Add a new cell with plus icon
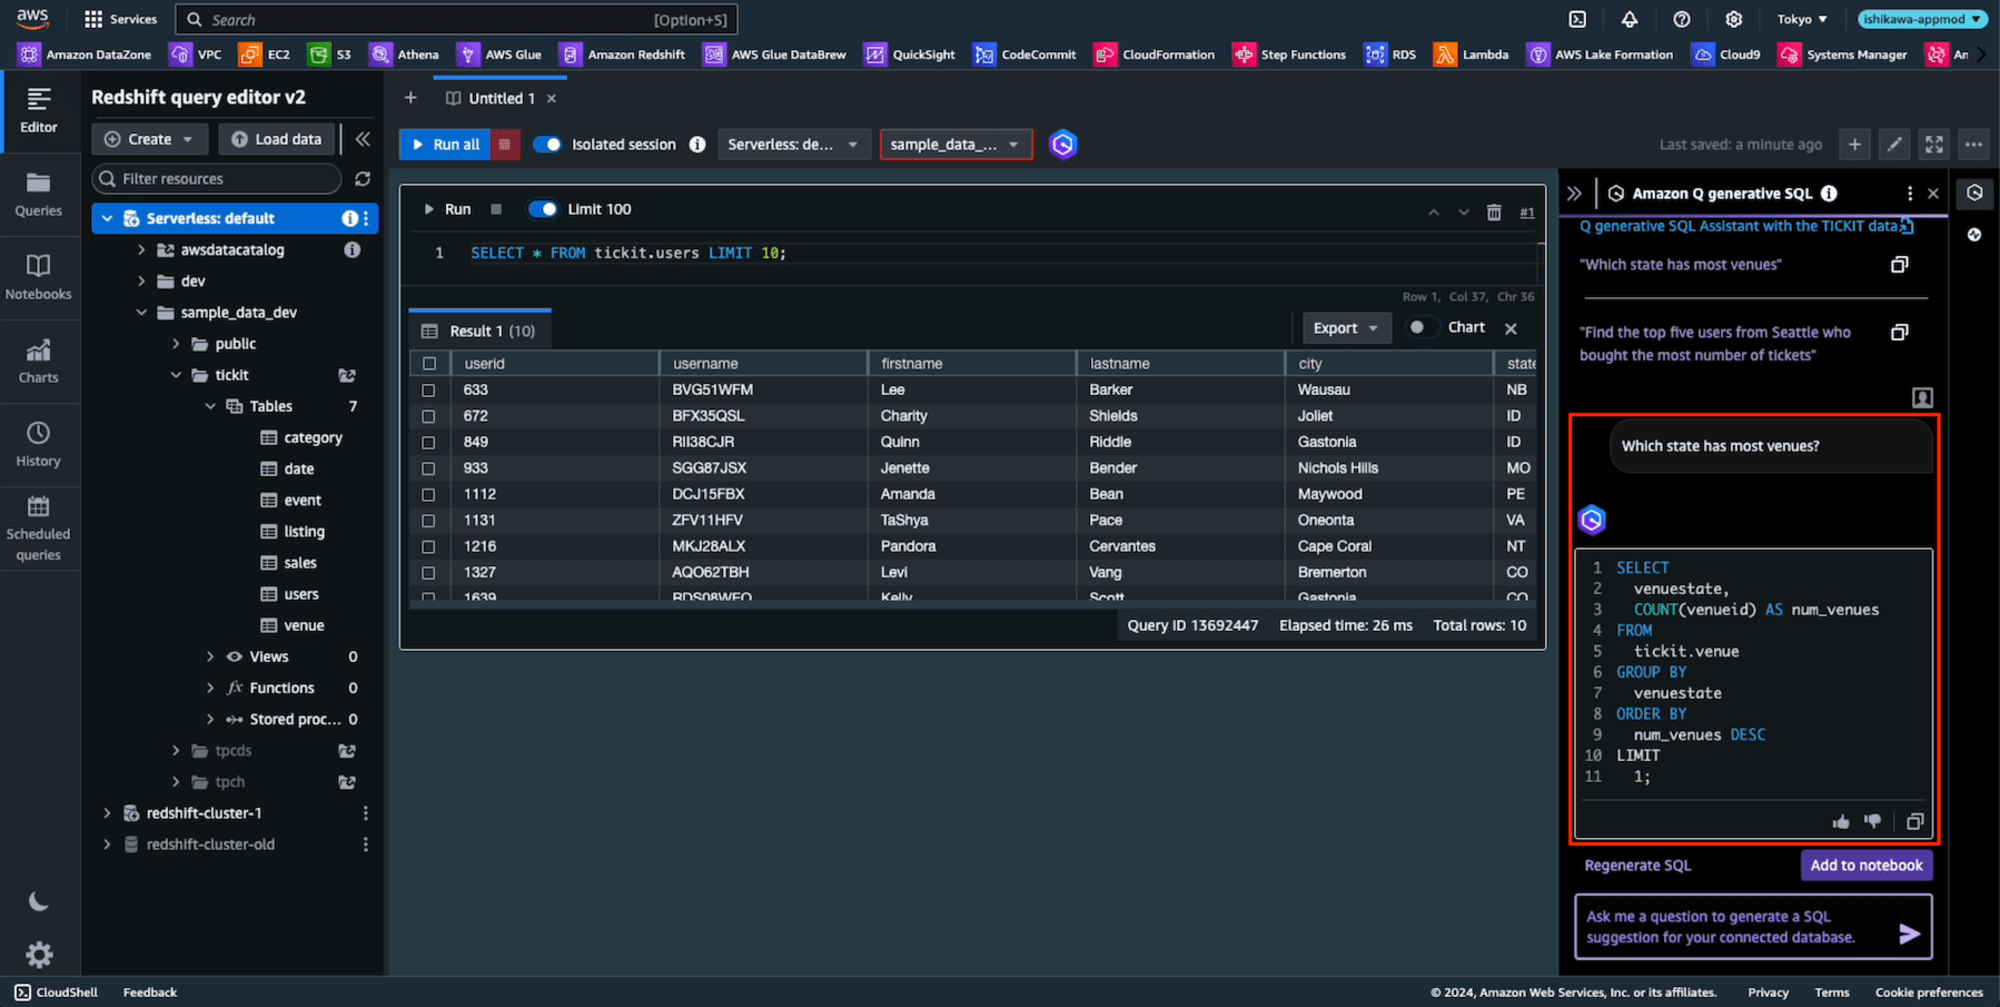This screenshot has width=2000, height=1007. pyautogui.click(x=1854, y=144)
